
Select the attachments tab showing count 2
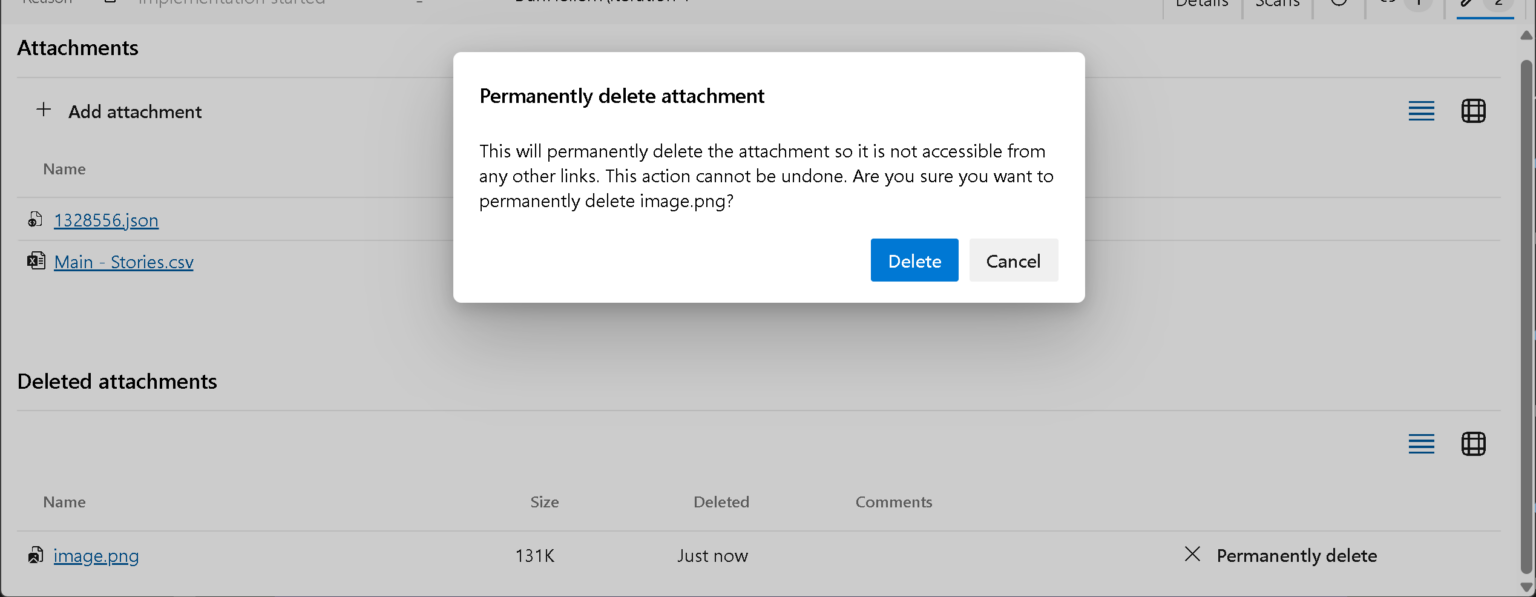pyautogui.click(x=1483, y=3)
